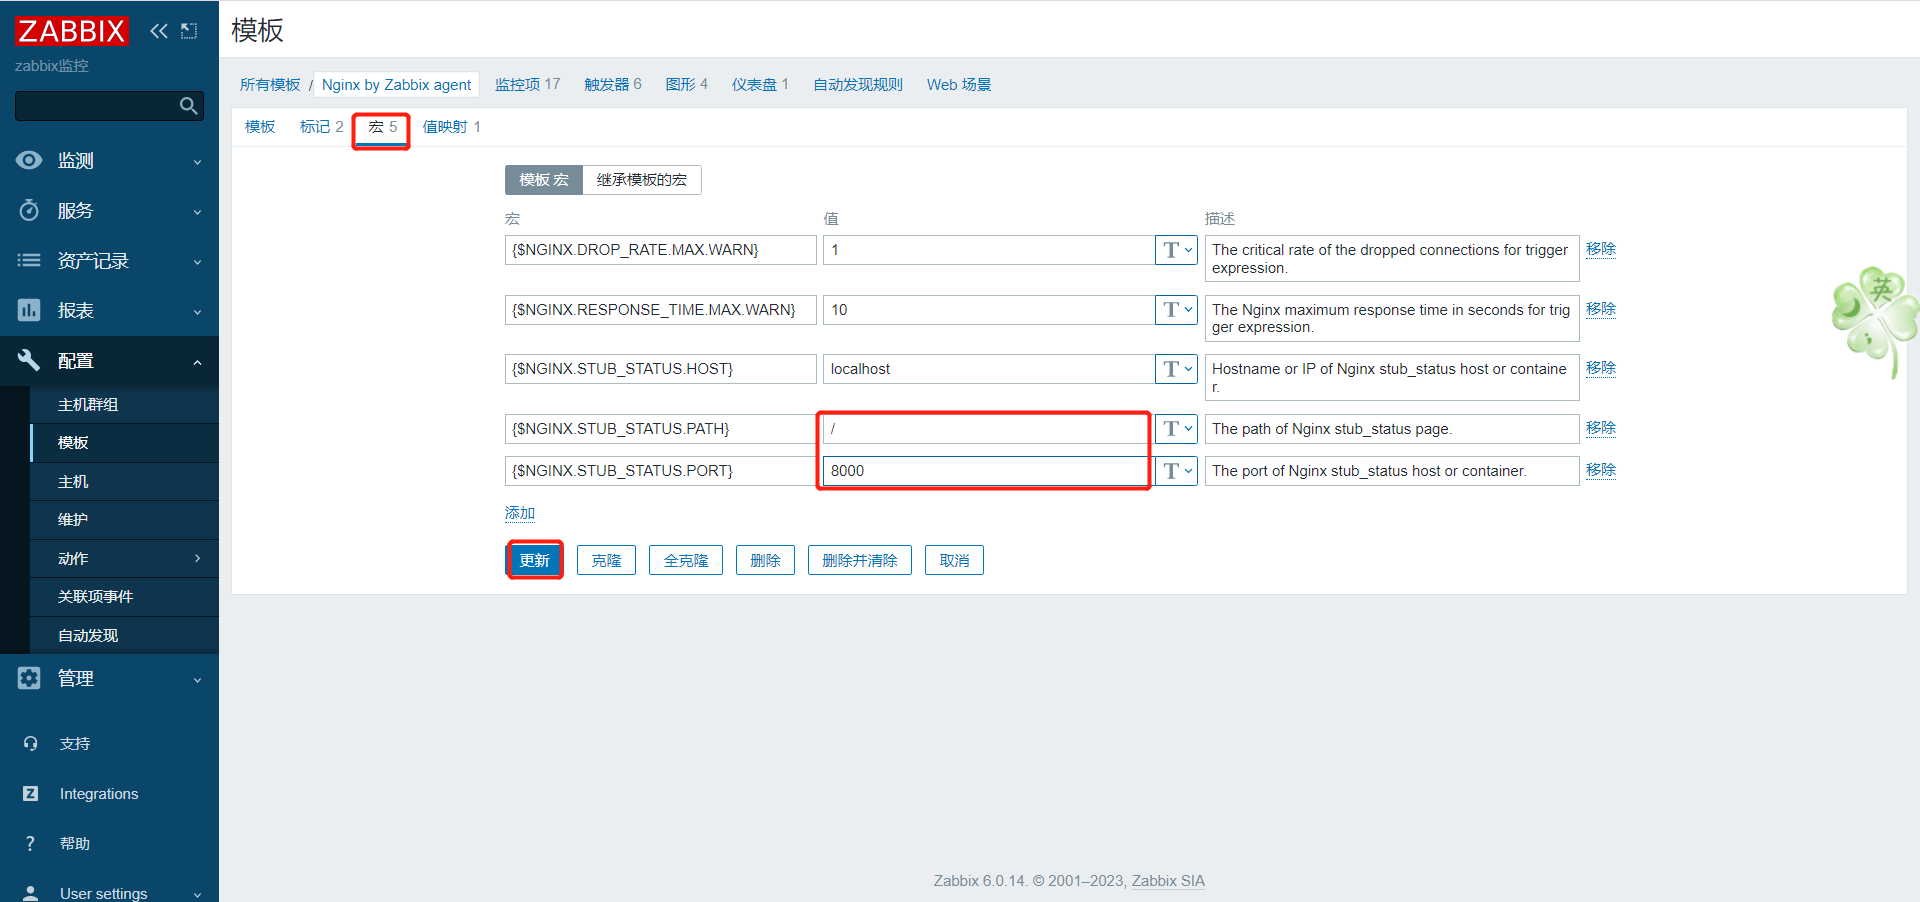The height and width of the screenshot is (902, 1920).
Task: Click the 报表 chart icon
Action: tap(29, 310)
